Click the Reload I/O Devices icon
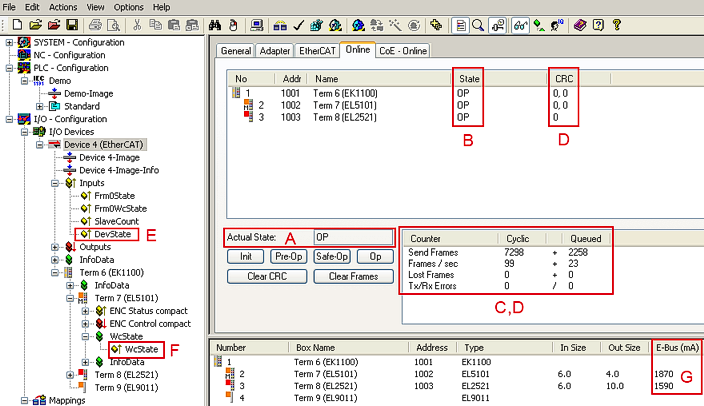Image resolution: width=704 pixels, height=406 pixels. click(376, 25)
